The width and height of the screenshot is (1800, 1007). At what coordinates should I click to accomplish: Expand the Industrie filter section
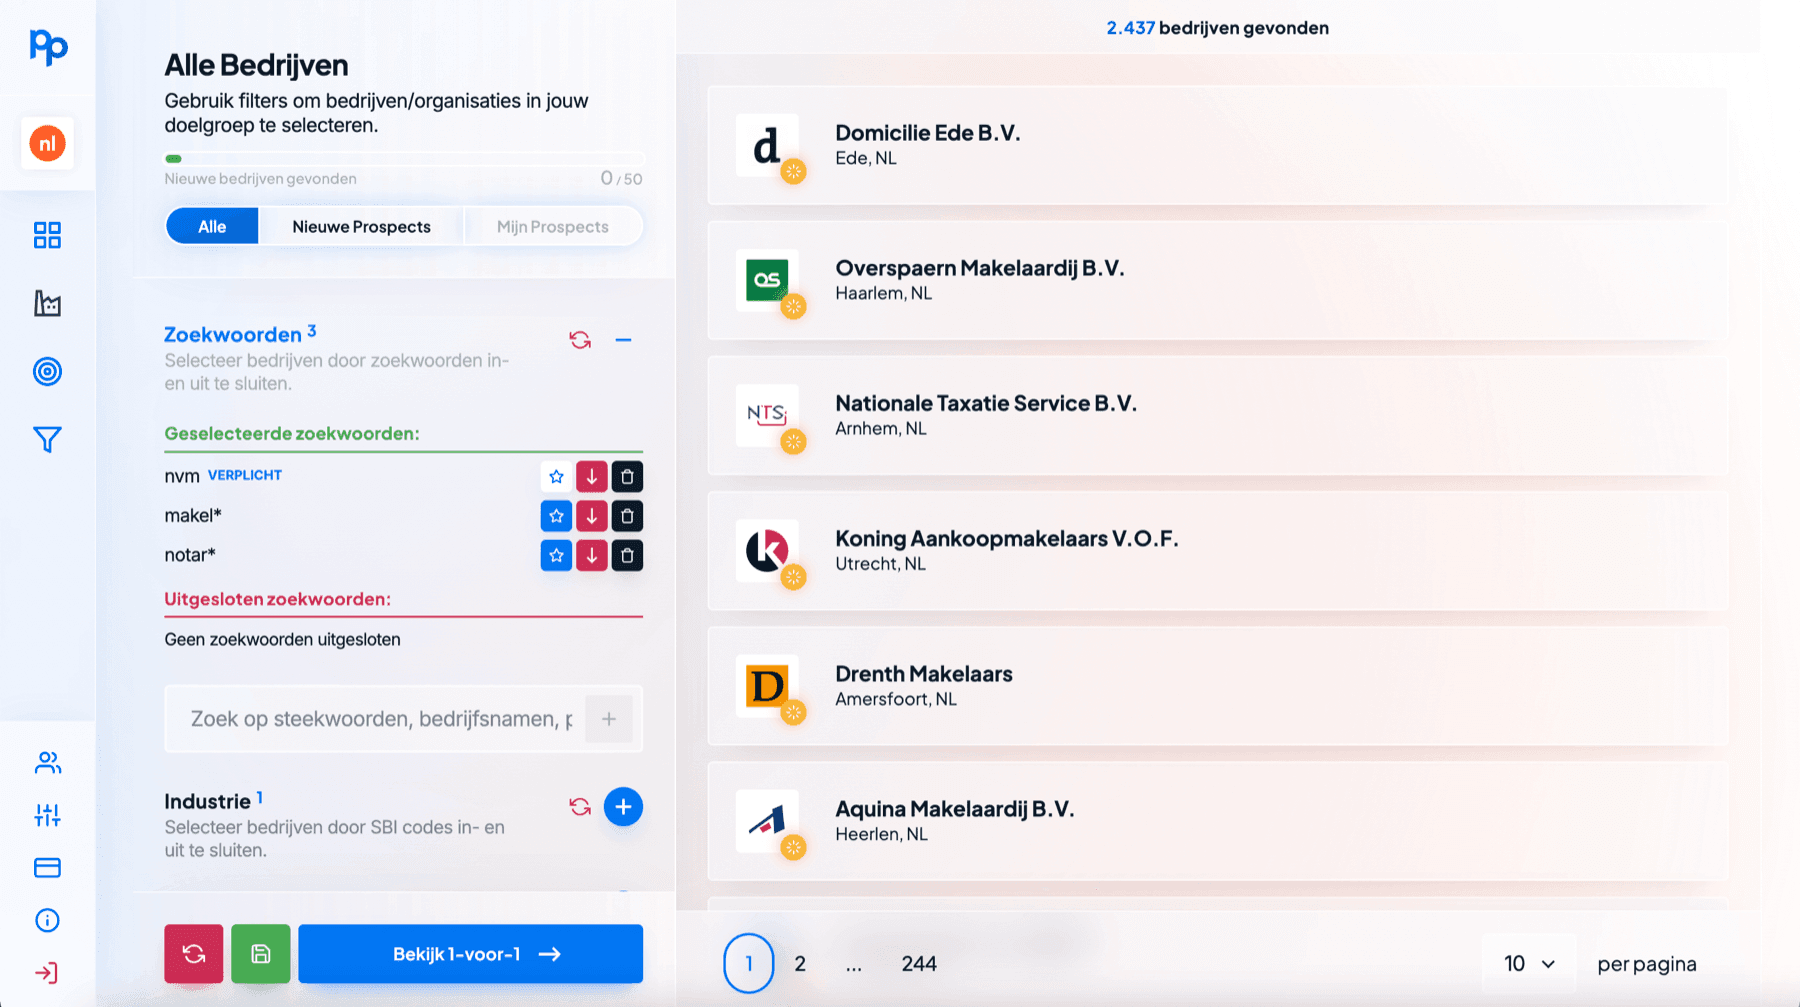[623, 807]
